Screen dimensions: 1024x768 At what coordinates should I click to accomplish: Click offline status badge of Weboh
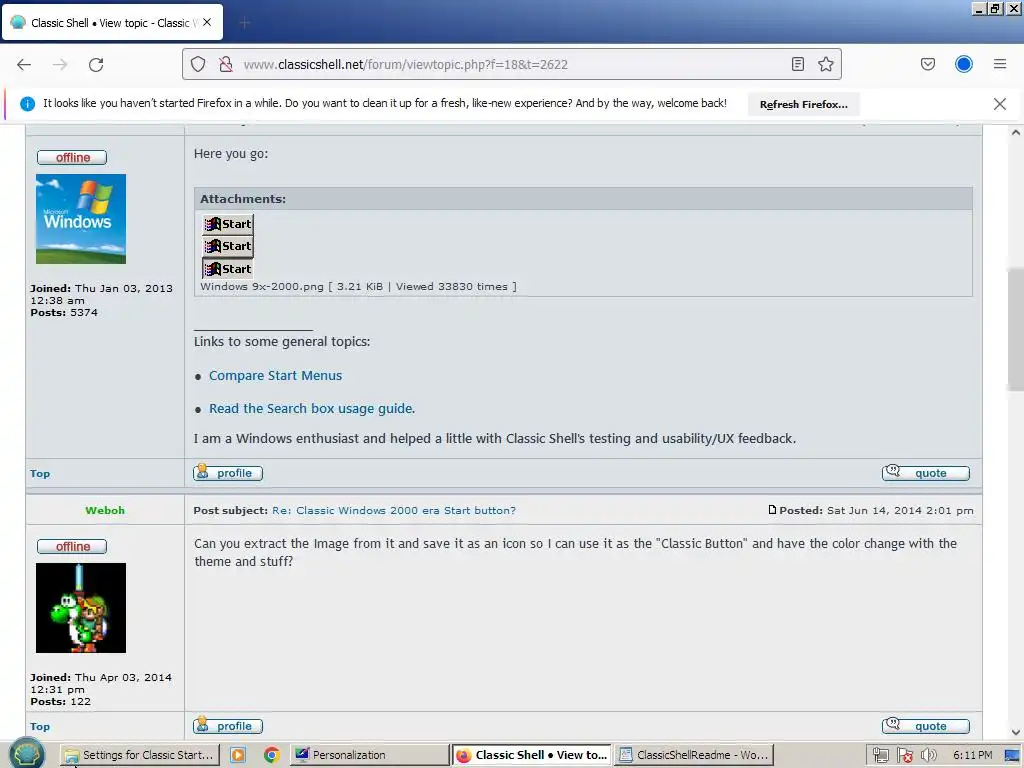pyautogui.click(x=72, y=546)
